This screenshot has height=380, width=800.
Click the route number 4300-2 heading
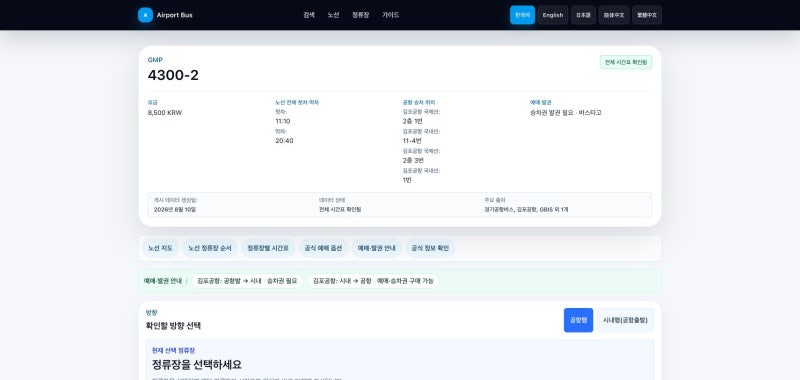pos(173,75)
